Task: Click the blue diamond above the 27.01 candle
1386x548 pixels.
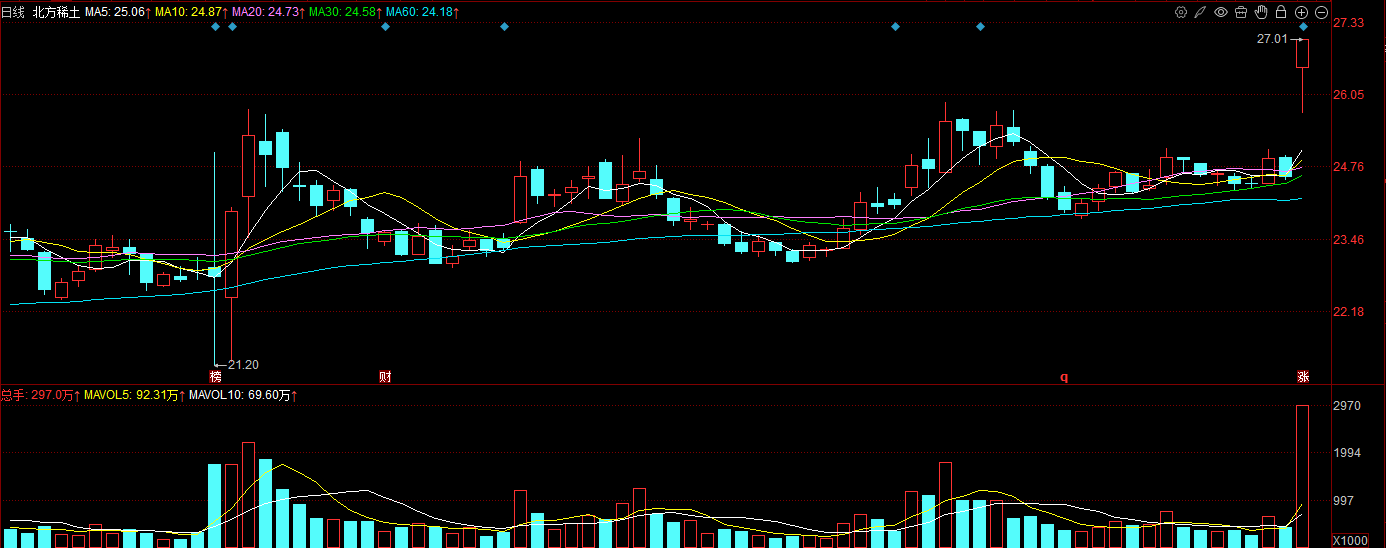Action: (1304, 26)
